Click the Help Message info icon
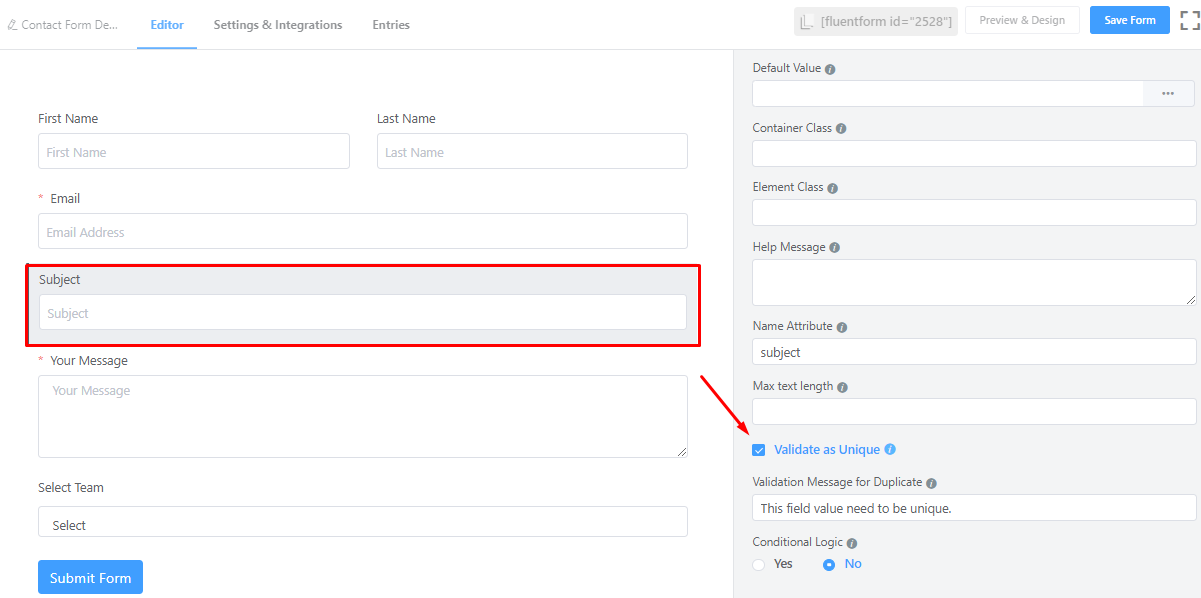The image size is (1201, 598). [x=835, y=248]
